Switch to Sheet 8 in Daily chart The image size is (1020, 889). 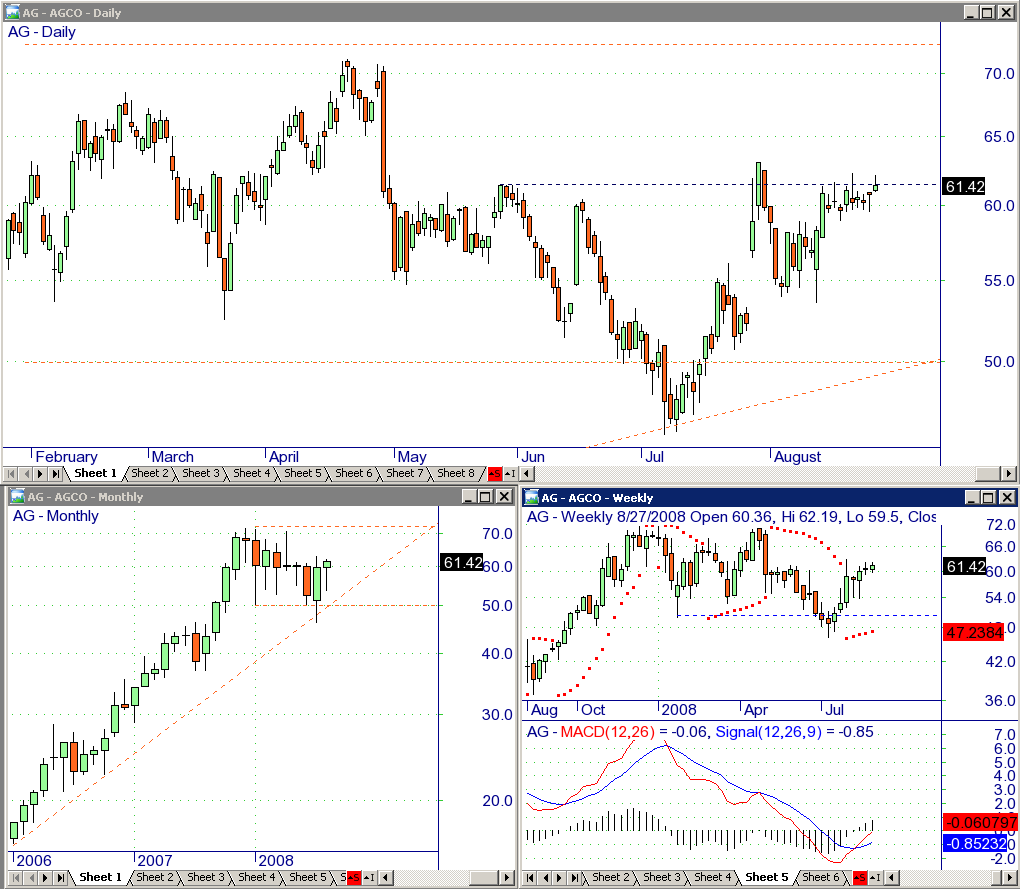(x=456, y=473)
